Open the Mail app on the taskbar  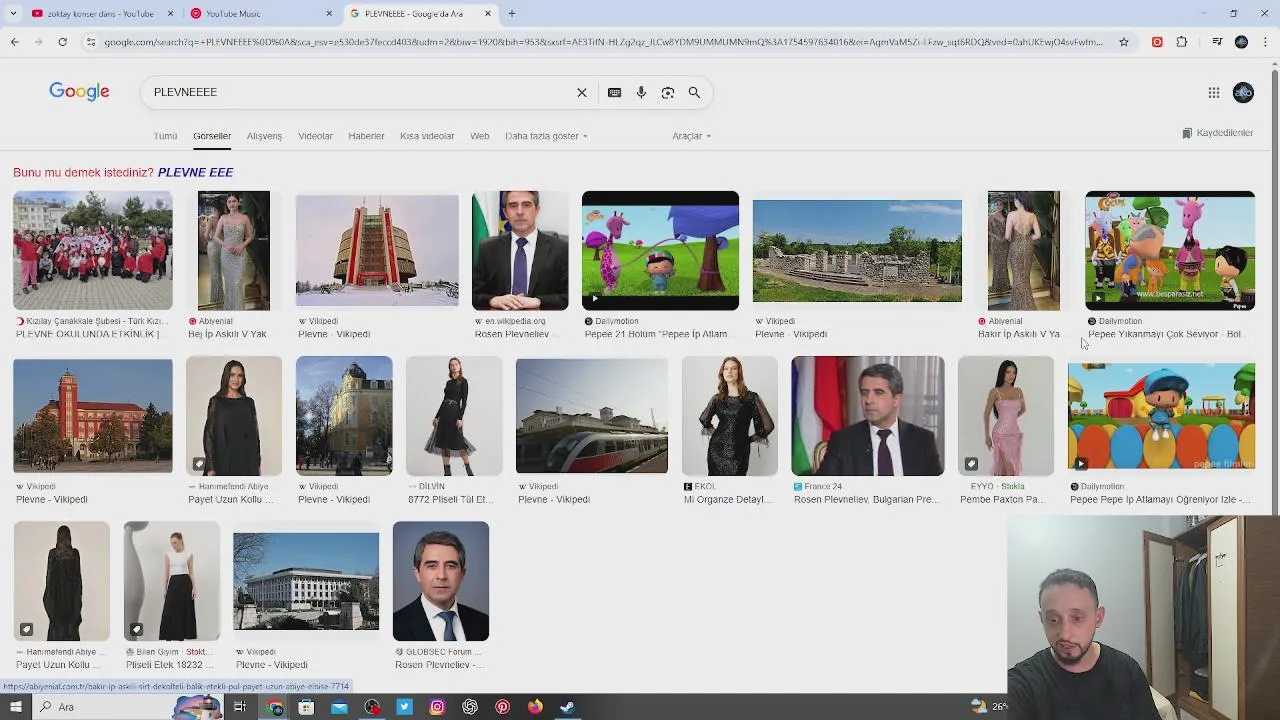tap(339, 707)
